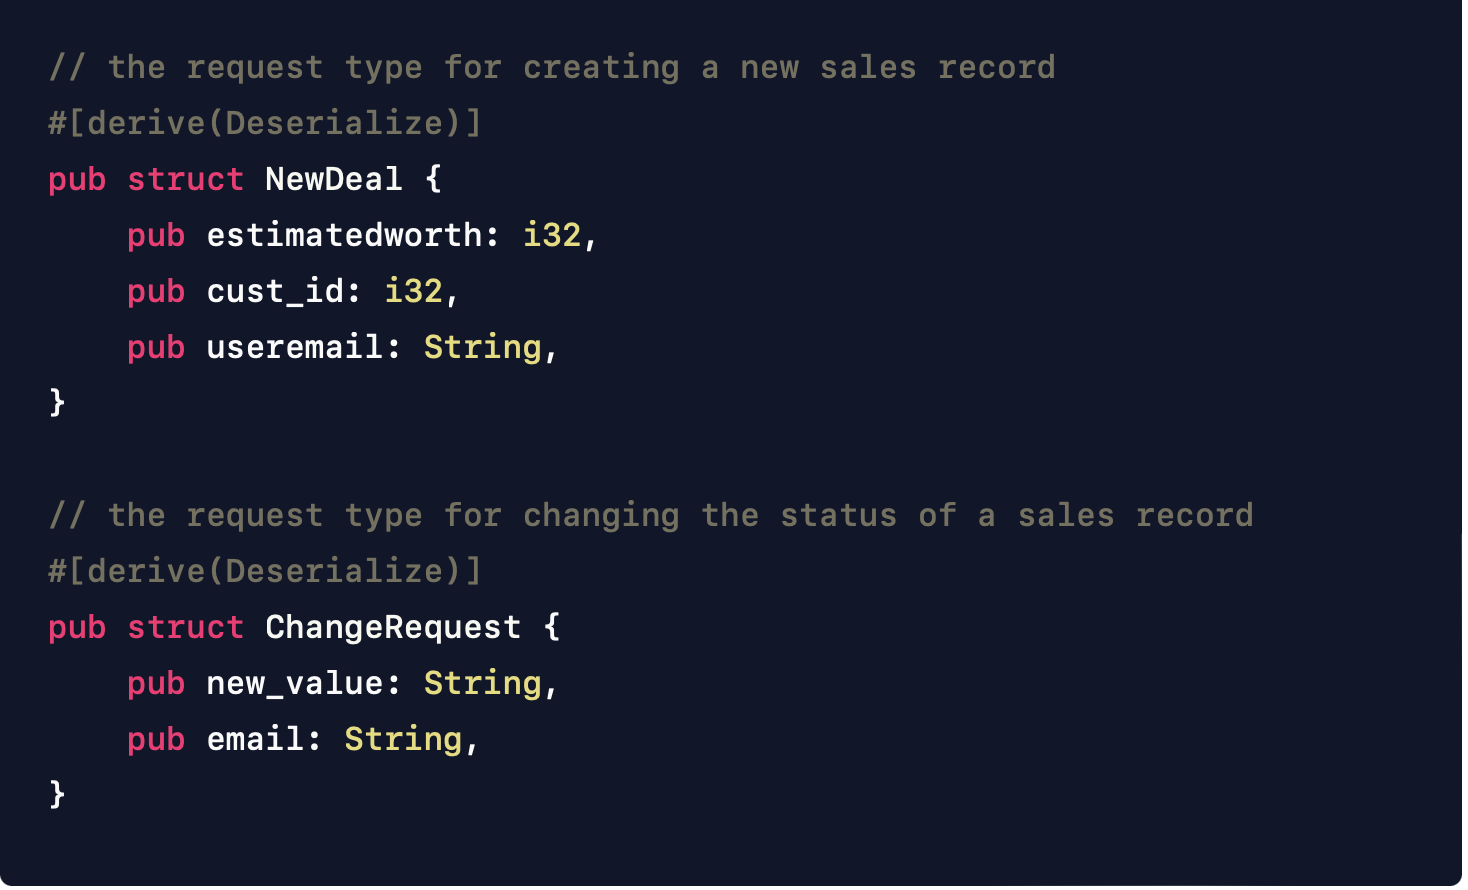Click String type after useremail

click(x=483, y=348)
